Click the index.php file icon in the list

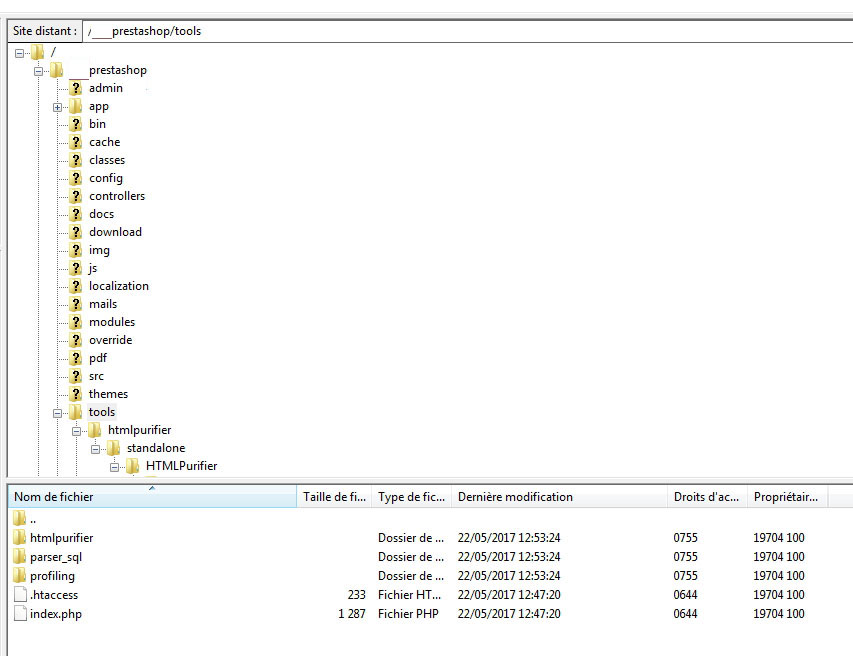coord(20,613)
